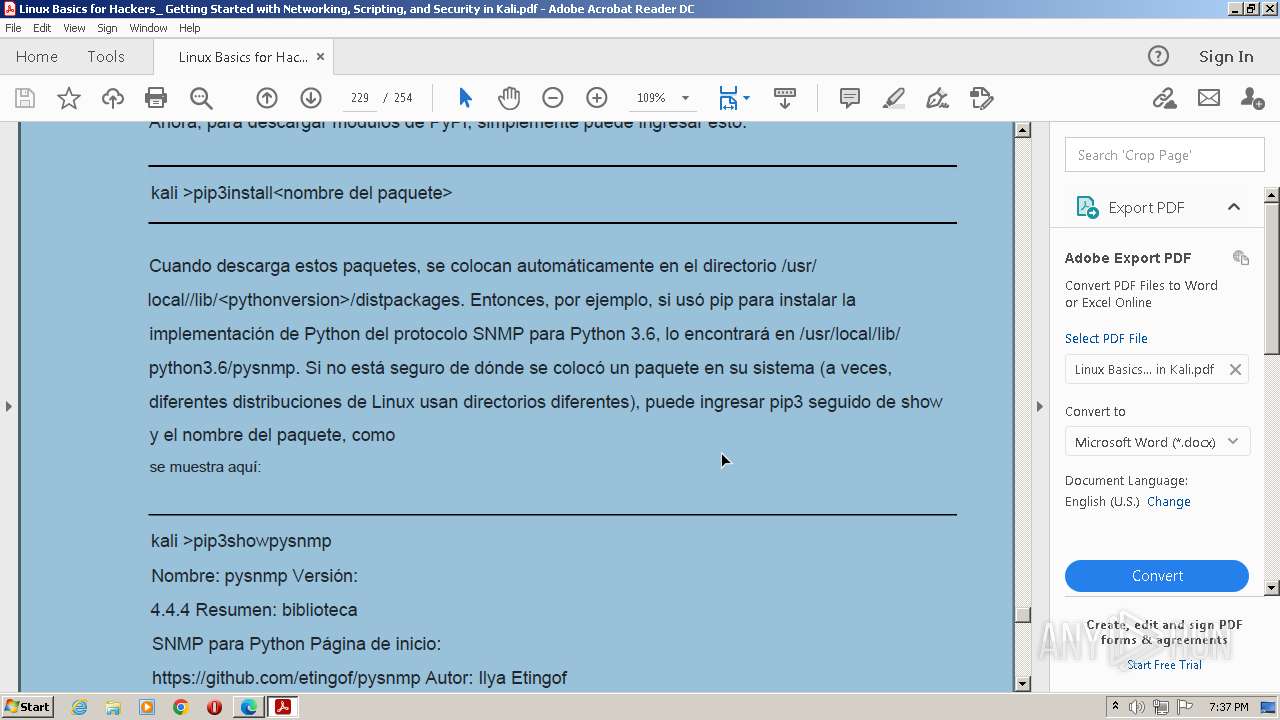The width and height of the screenshot is (1280, 720).
Task: Open the View menu
Action: click(74, 28)
